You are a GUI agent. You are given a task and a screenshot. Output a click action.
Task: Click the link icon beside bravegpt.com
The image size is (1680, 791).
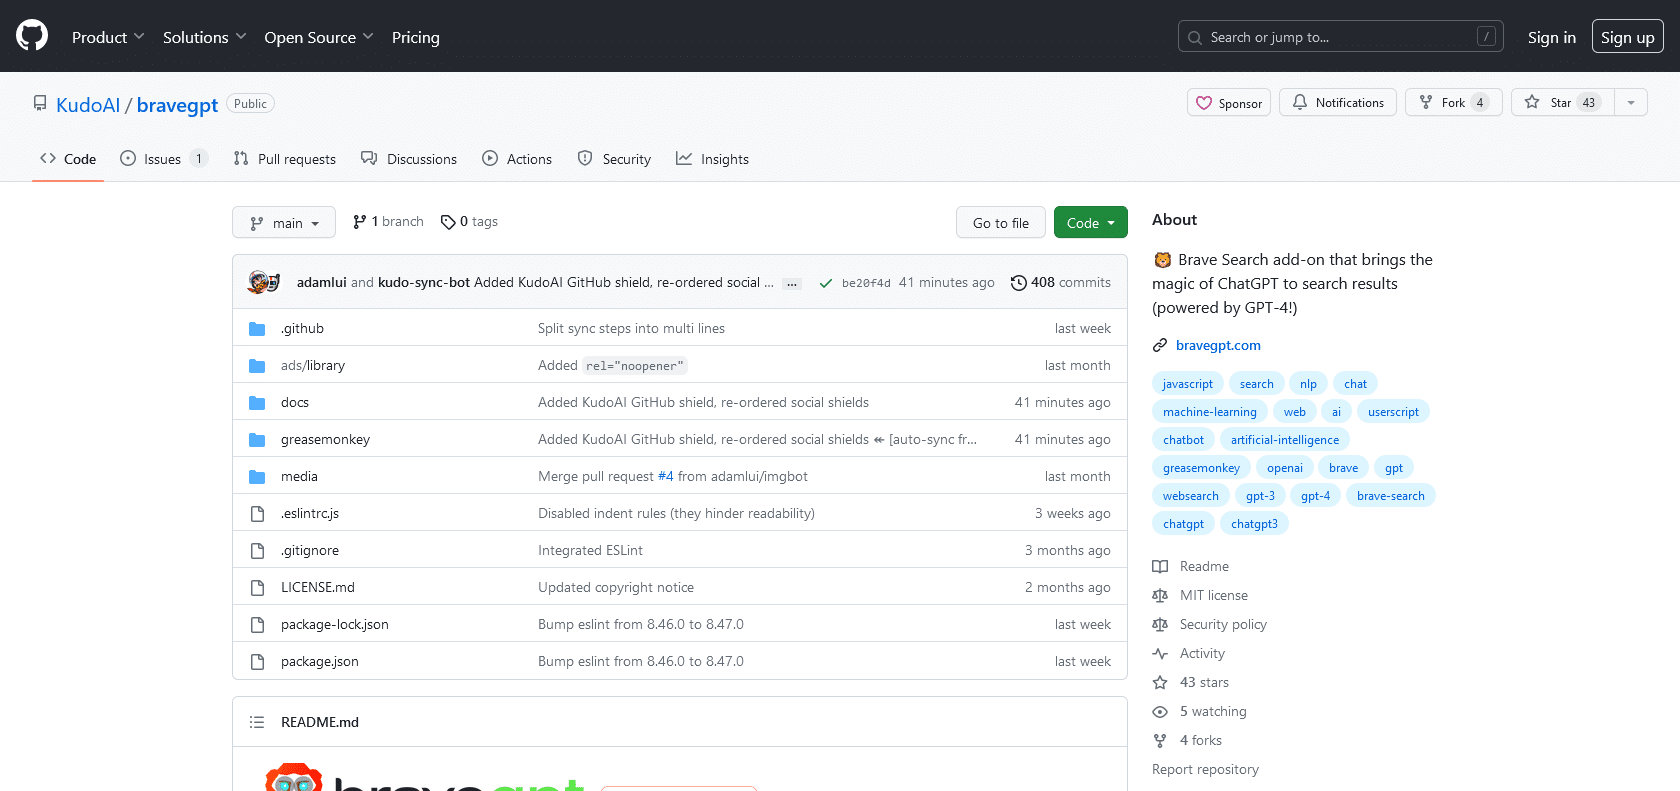(x=1160, y=345)
